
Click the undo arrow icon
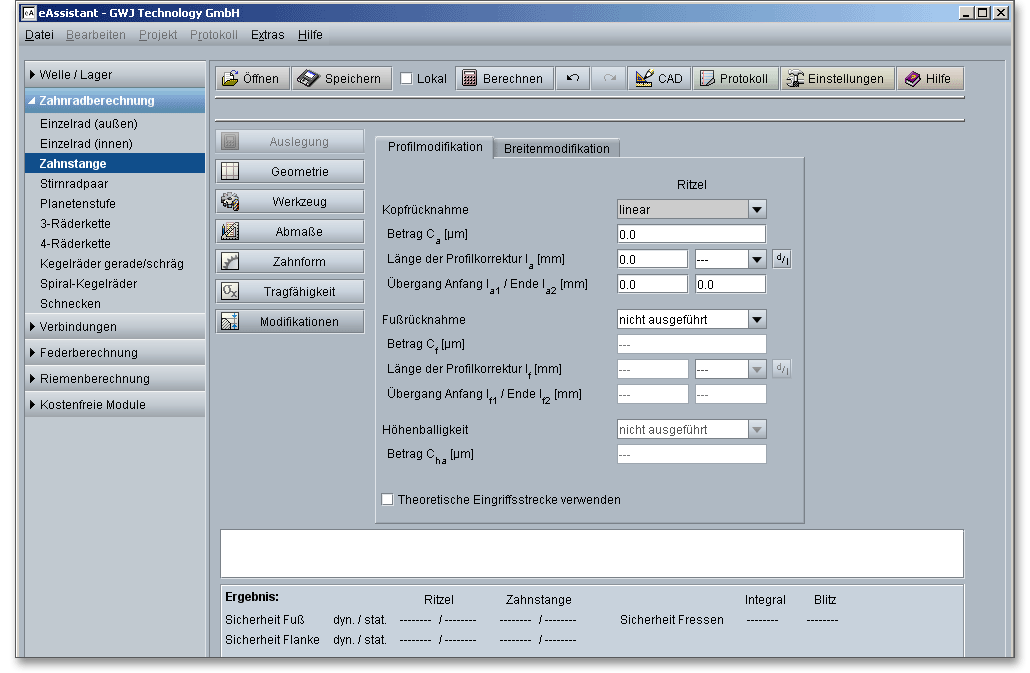tap(572, 79)
